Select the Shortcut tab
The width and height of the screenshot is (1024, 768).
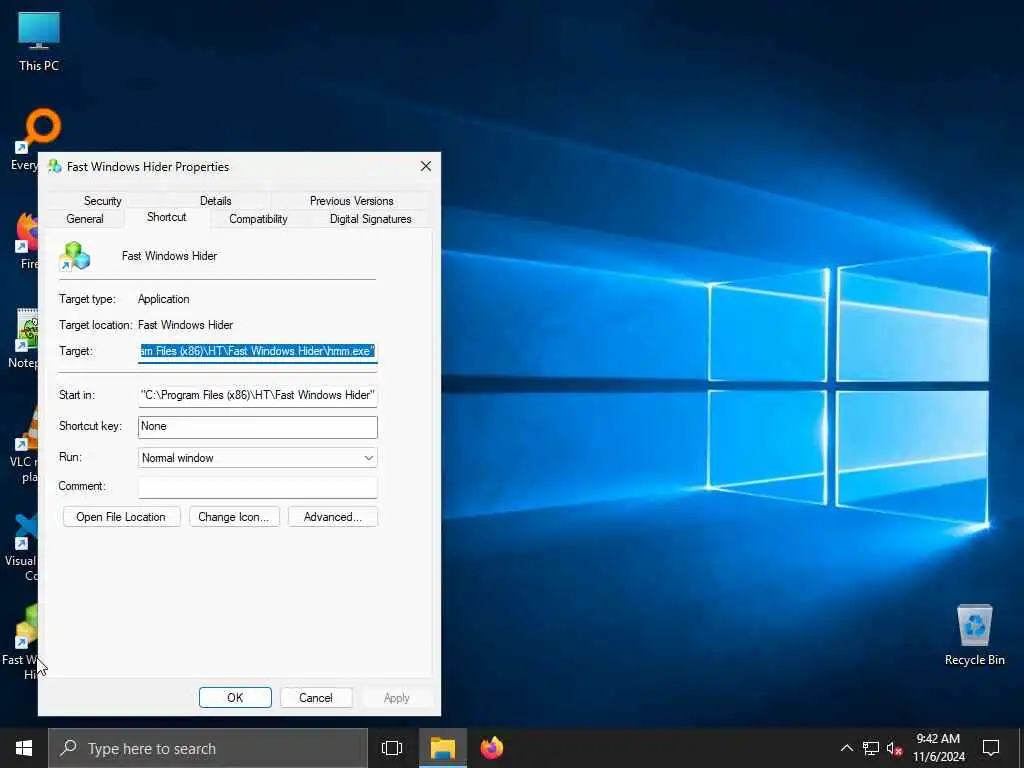tap(167, 217)
